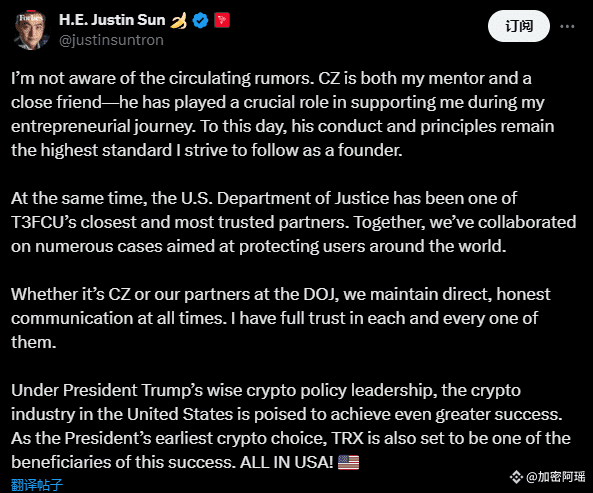Image resolution: width=593 pixels, height=493 pixels.
Task: Click the word TRX in the post
Action: pyautogui.click(x=348, y=438)
